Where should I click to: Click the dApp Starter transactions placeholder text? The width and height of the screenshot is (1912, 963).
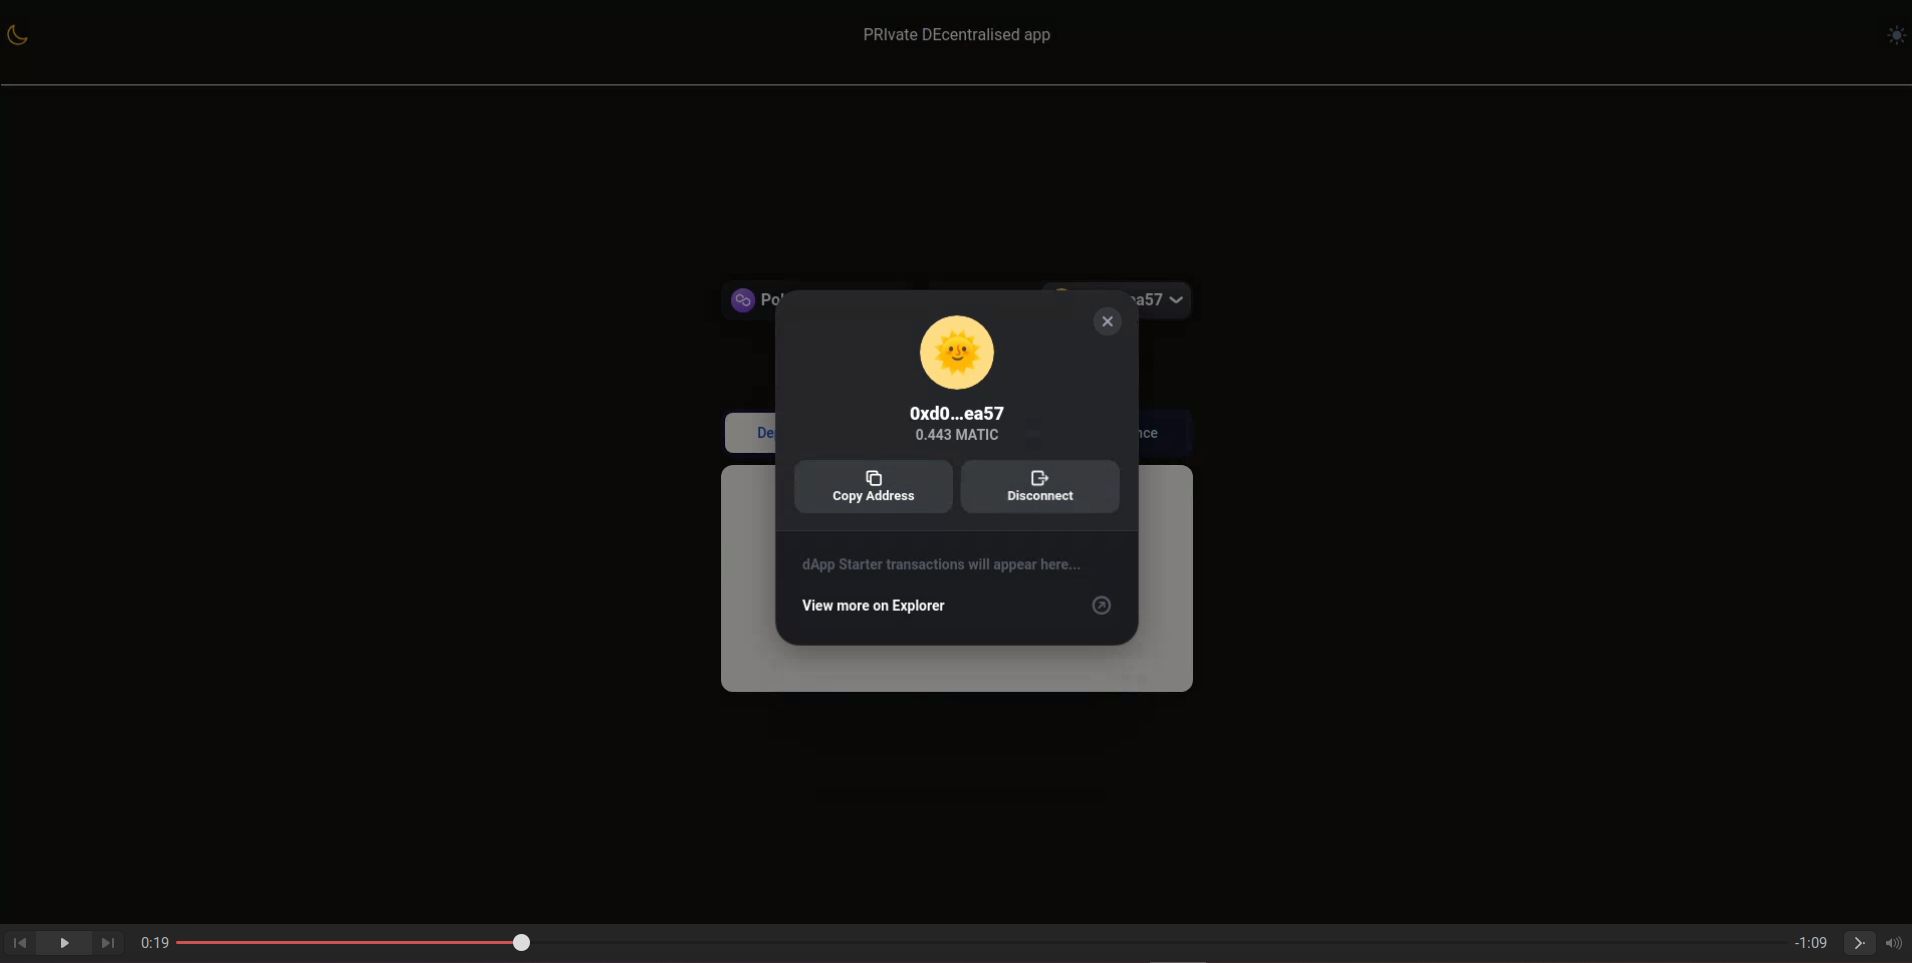940,564
